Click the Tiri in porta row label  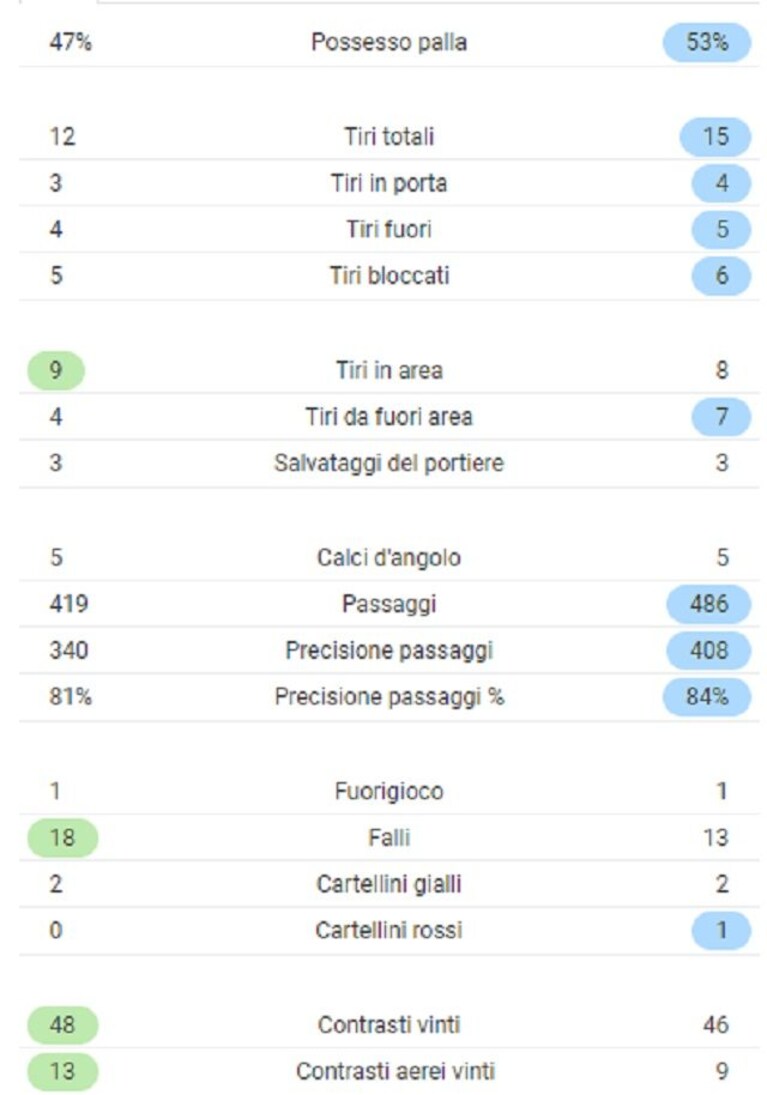tap(389, 183)
